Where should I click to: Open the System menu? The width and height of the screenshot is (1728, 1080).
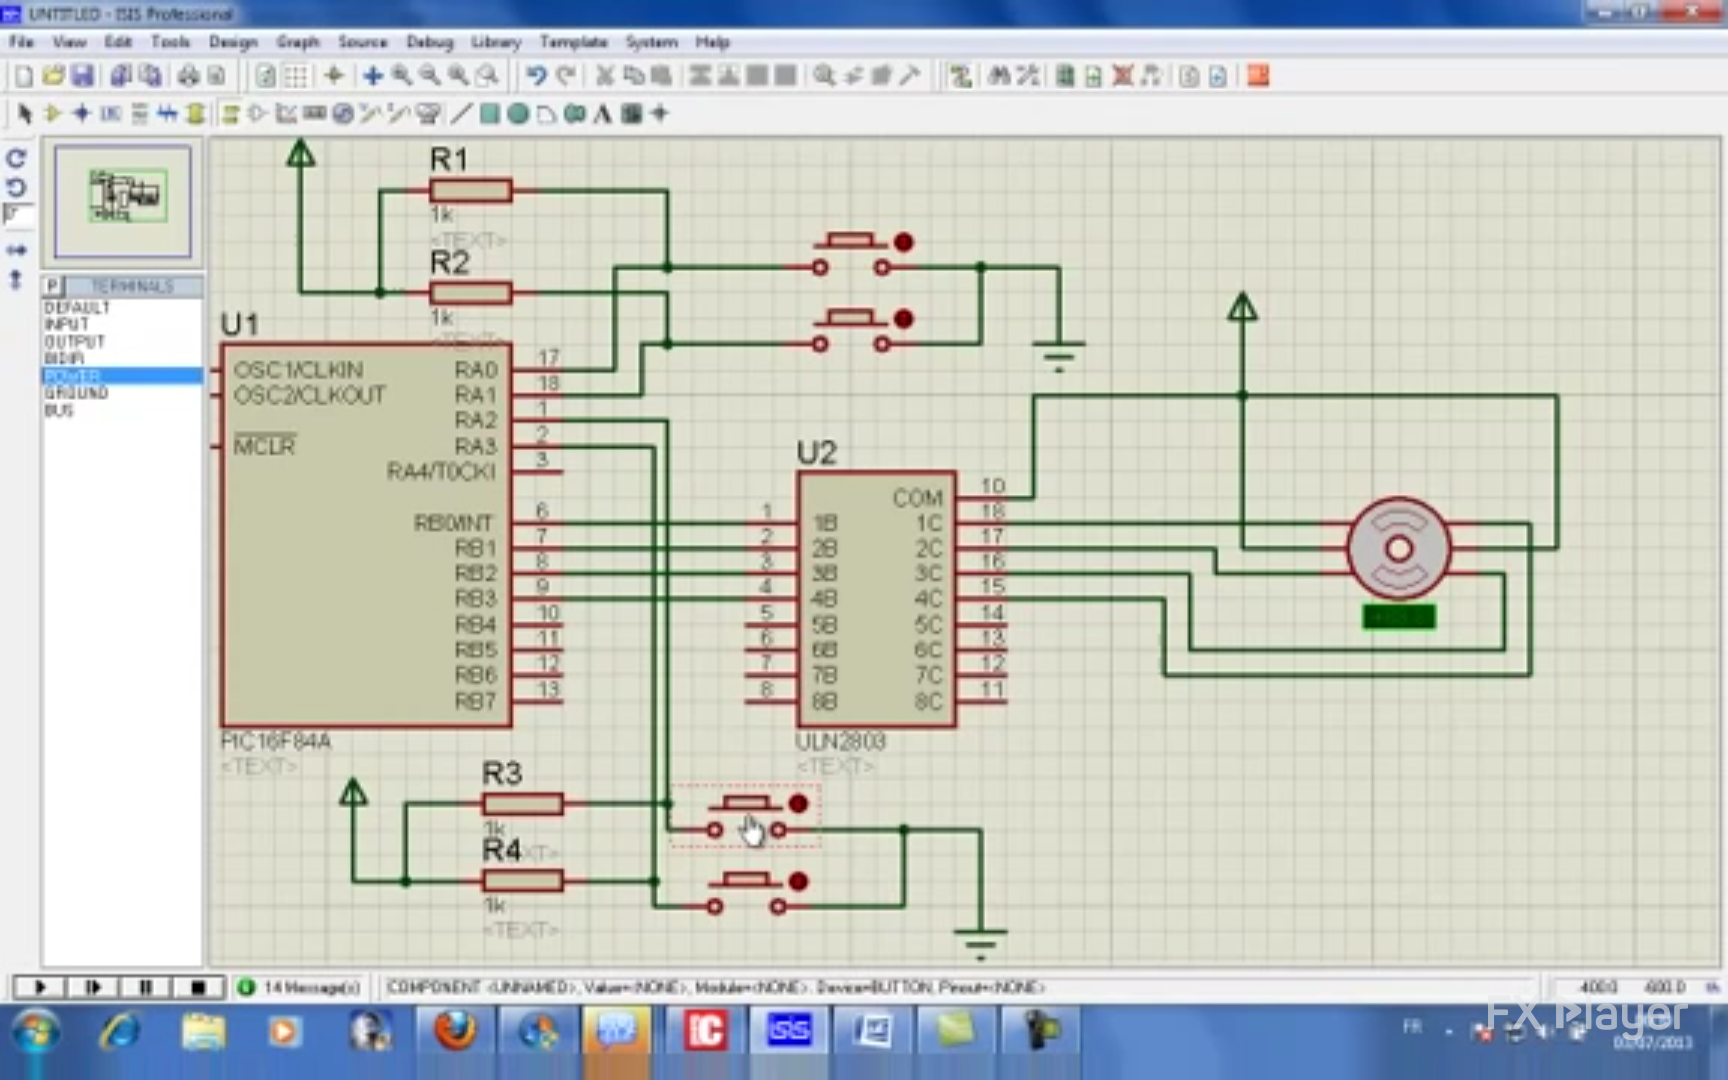point(651,42)
